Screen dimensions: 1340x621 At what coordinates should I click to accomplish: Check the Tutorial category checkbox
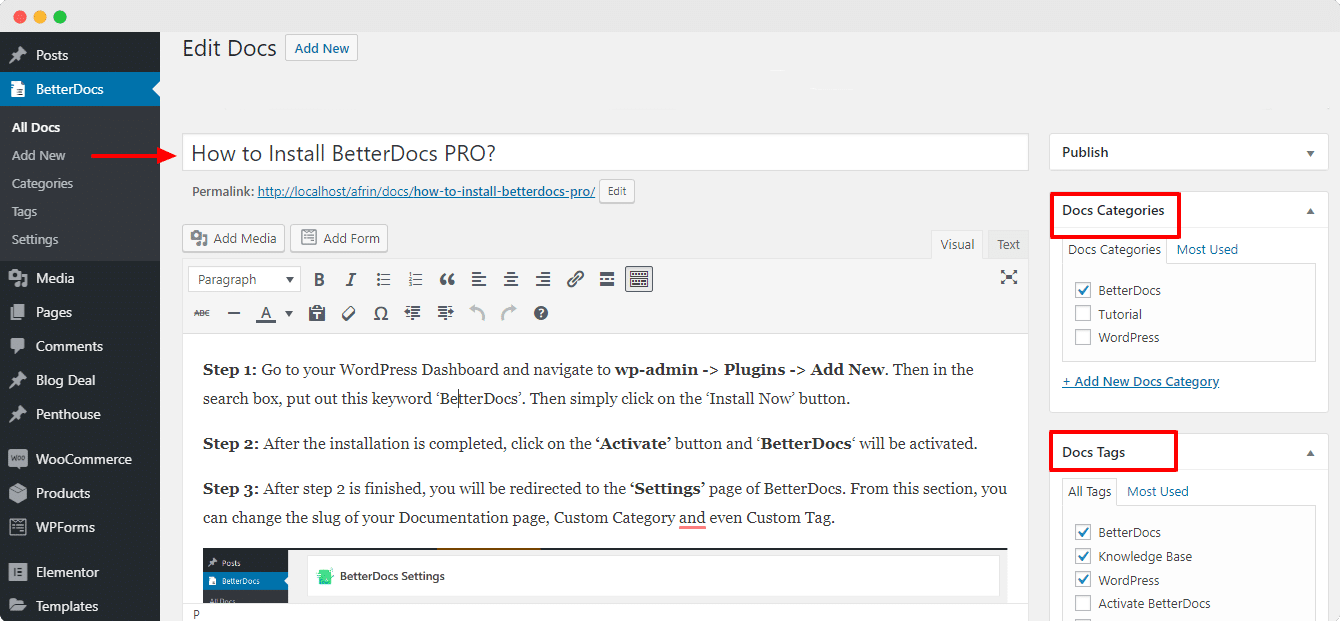tap(1083, 314)
